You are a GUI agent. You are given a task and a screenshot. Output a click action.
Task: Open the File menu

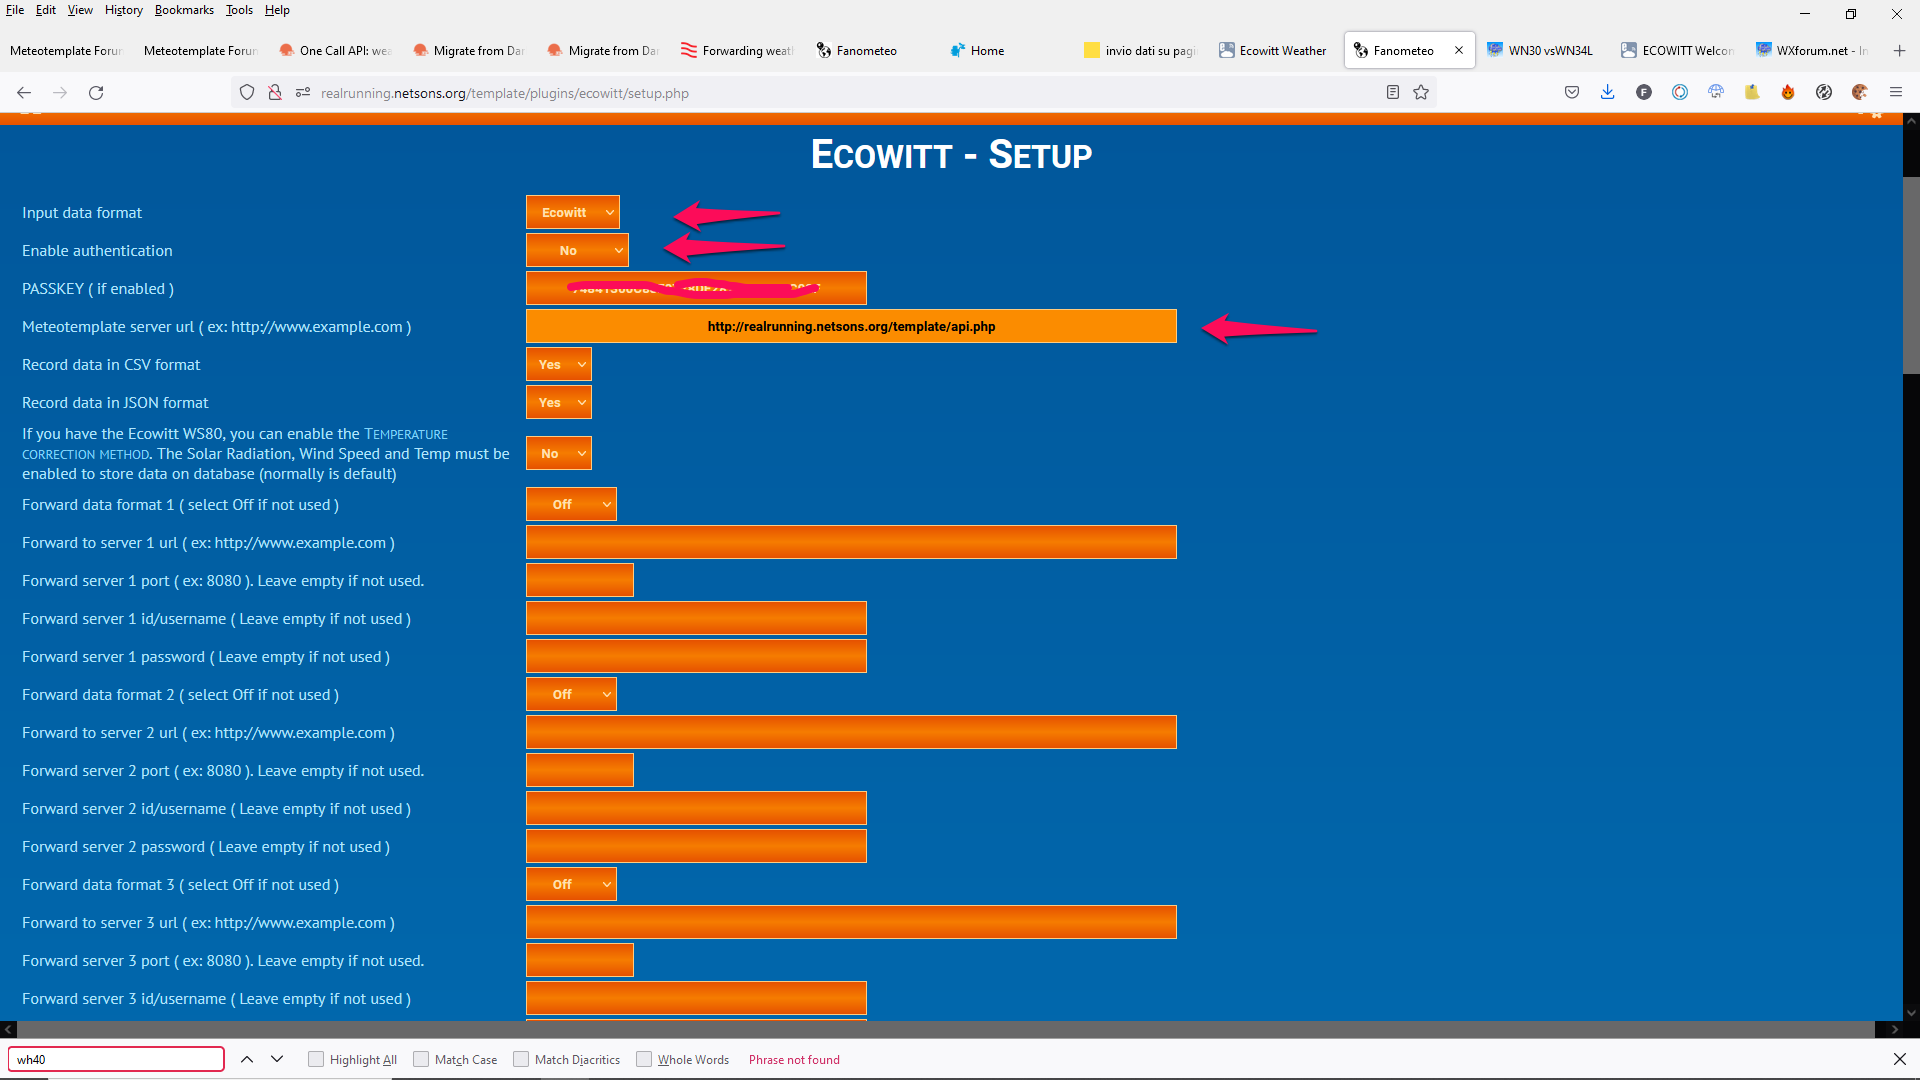click(x=15, y=10)
